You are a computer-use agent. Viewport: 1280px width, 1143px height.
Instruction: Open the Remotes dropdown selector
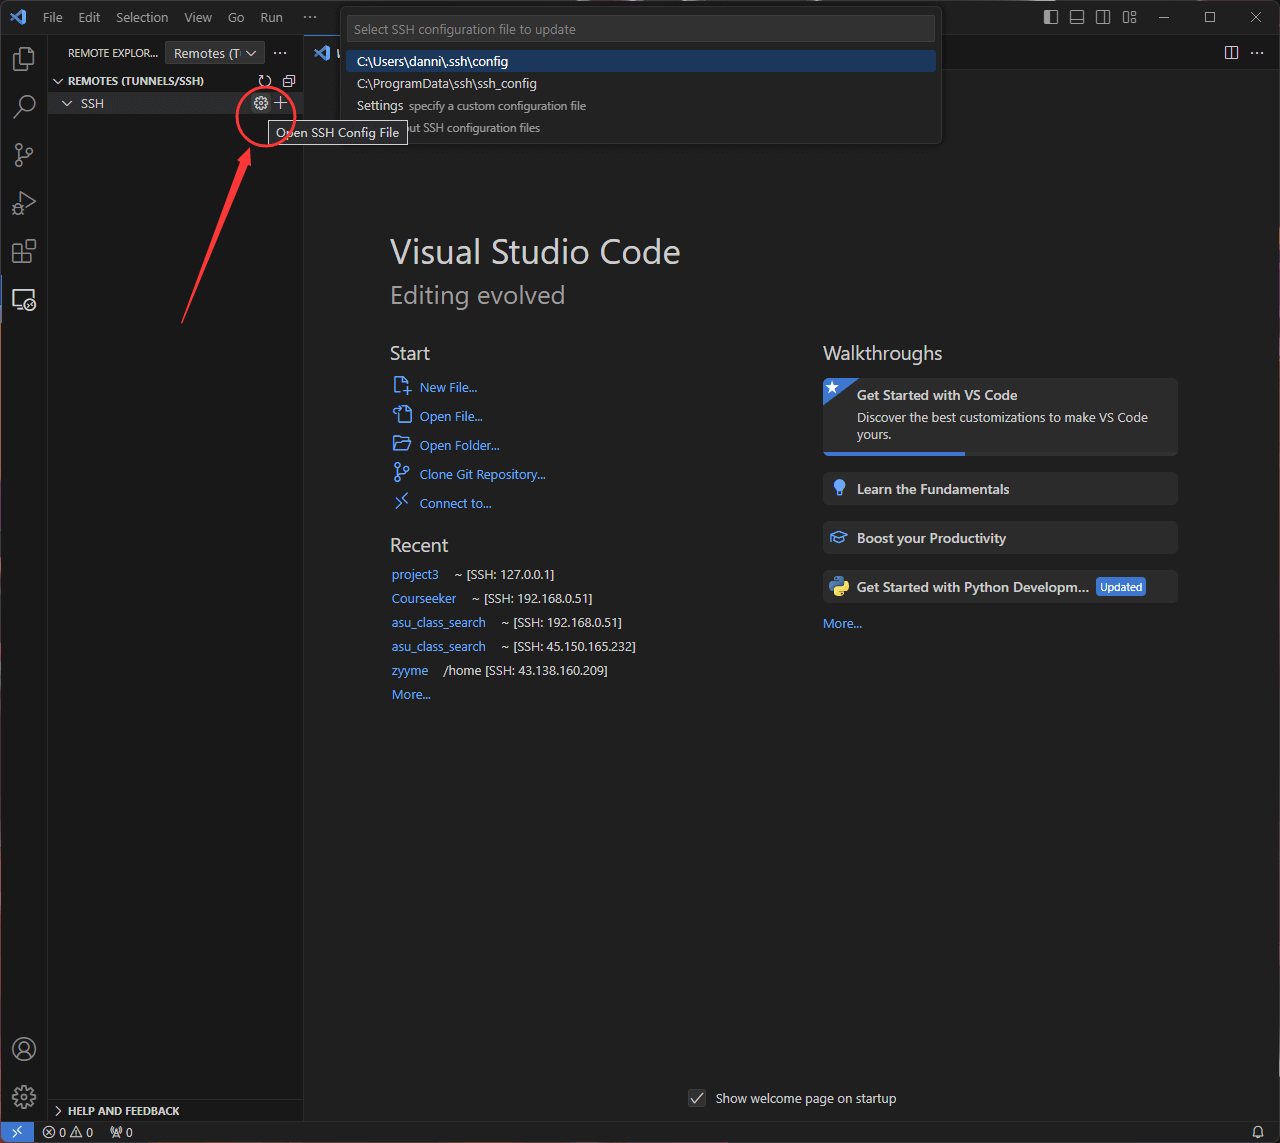(215, 53)
